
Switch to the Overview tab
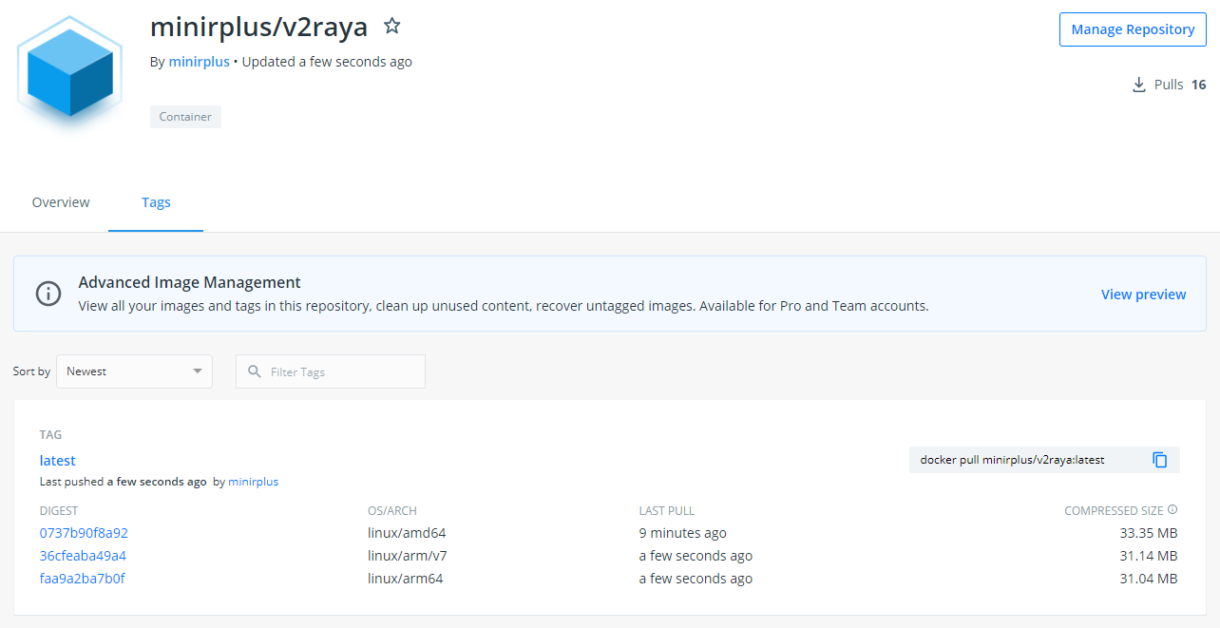coord(61,202)
